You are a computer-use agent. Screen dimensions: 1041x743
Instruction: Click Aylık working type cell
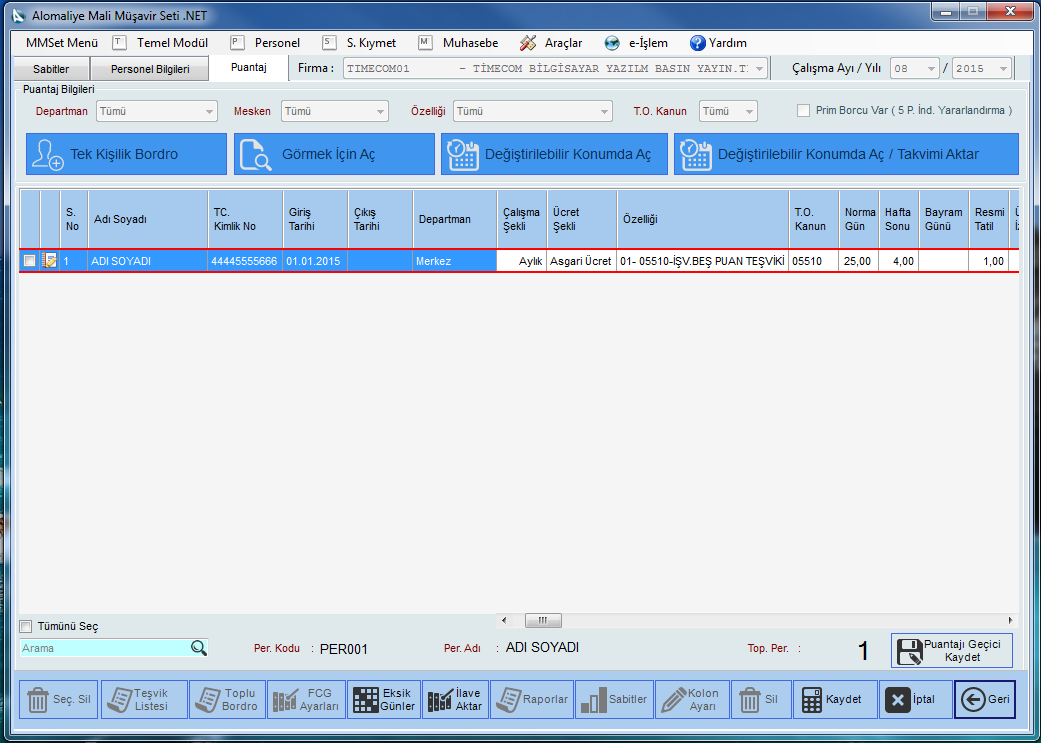(x=522, y=261)
